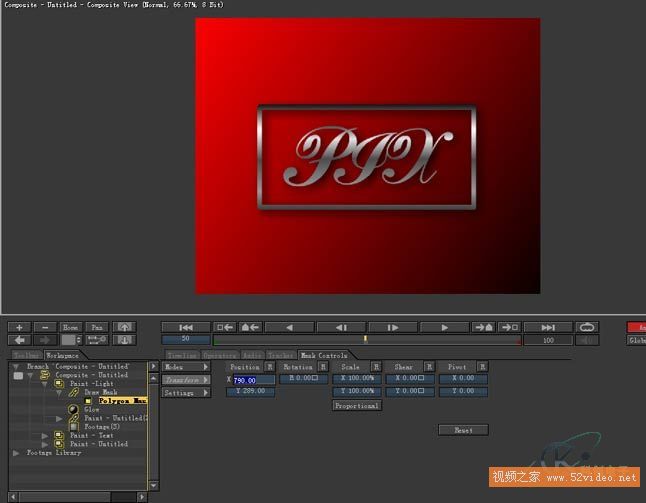Collapse the Branch 'Composite - Untitled' node
This screenshot has width=646, height=503.
tap(16, 366)
